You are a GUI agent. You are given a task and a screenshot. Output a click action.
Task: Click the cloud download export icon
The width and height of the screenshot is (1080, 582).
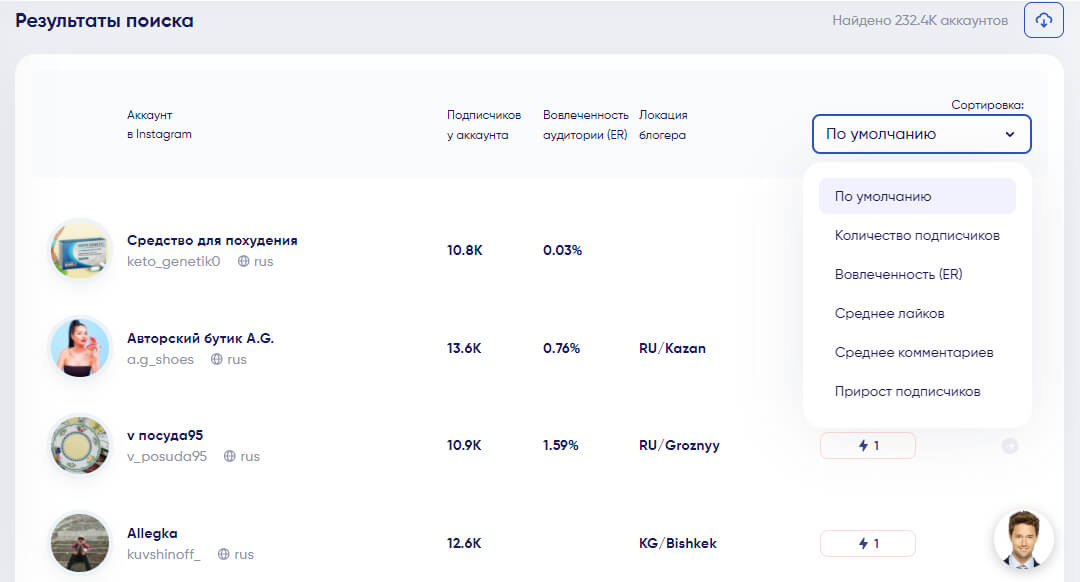pyautogui.click(x=1043, y=20)
